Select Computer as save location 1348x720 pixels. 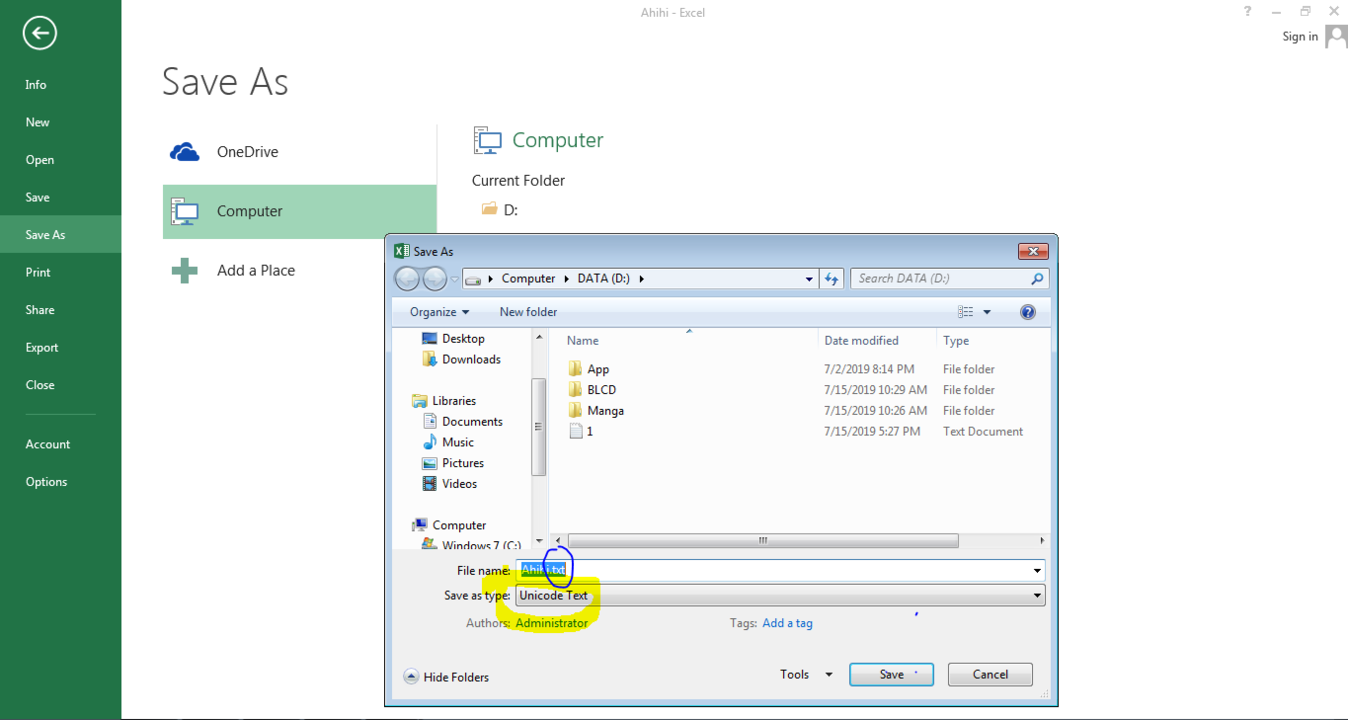(299, 211)
